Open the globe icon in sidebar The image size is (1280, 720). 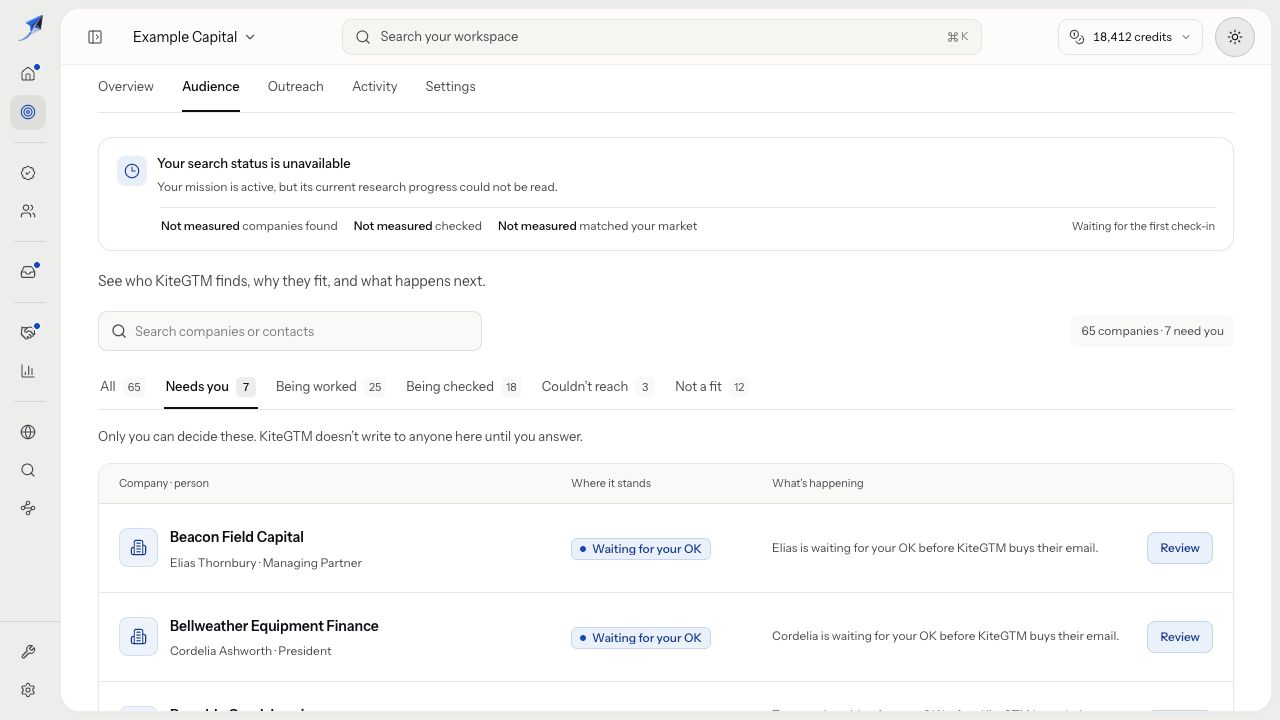click(28, 432)
